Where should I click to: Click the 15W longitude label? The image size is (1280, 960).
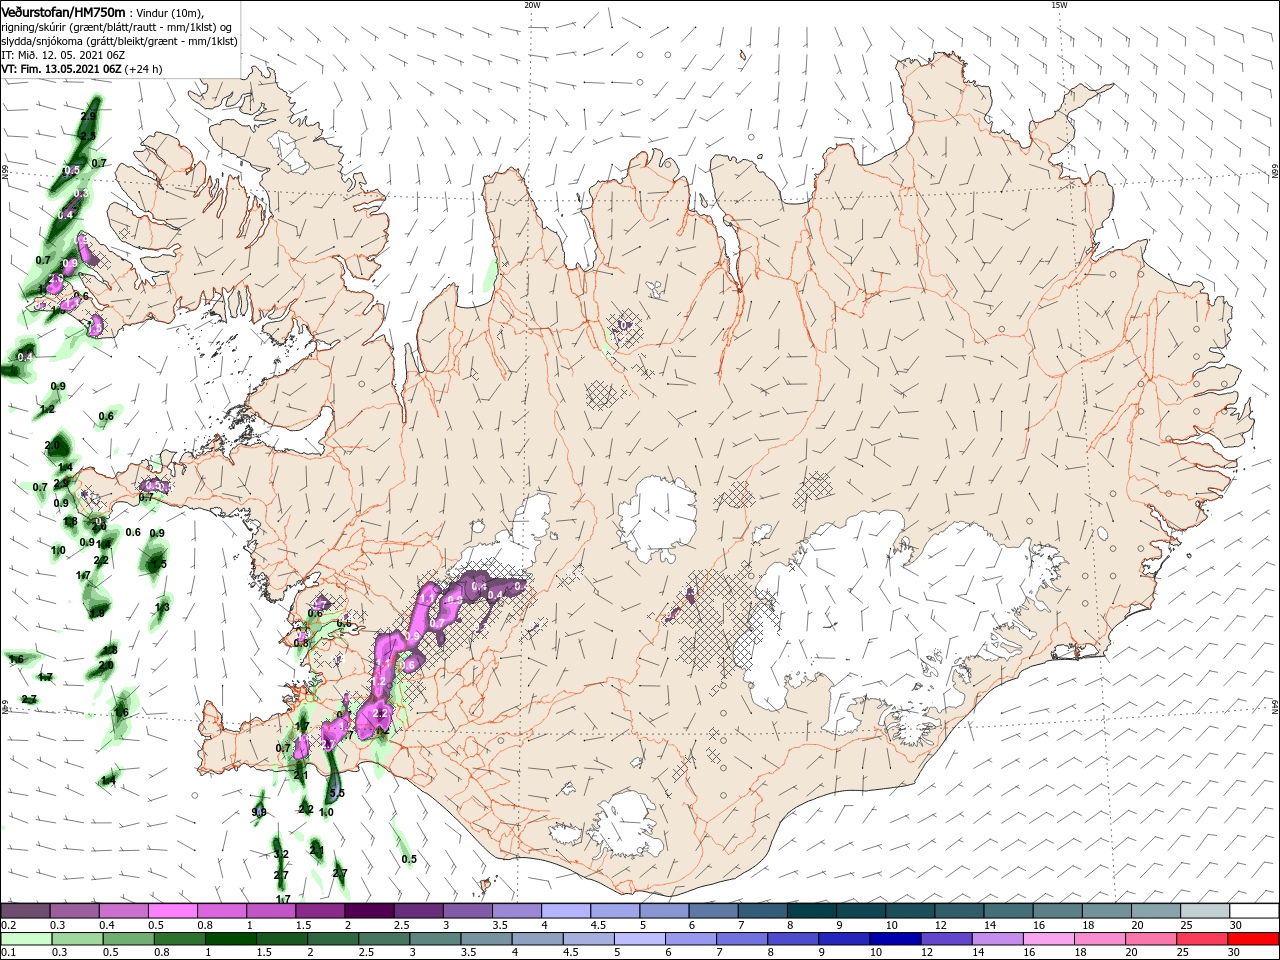pyautogui.click(x=1059, y=5)
